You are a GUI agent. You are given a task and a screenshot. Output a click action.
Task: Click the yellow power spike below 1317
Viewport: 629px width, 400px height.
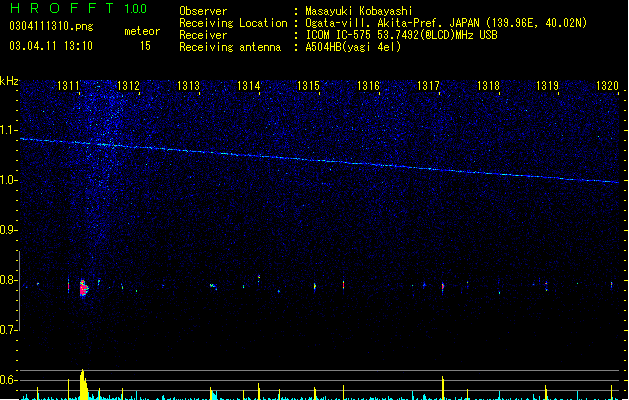(x=443, y=387)
